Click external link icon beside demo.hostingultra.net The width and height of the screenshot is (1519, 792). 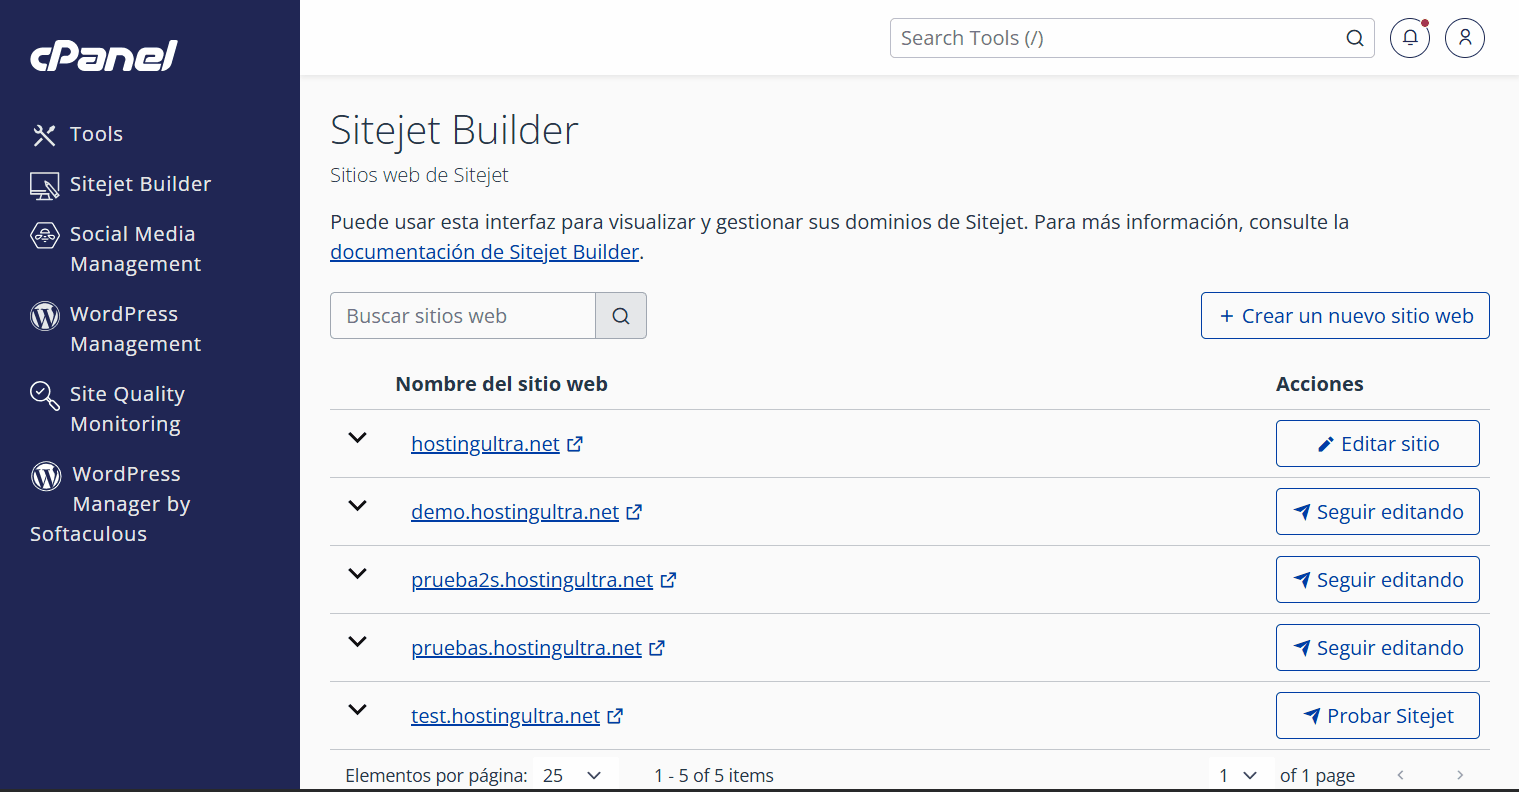point(634,512)
